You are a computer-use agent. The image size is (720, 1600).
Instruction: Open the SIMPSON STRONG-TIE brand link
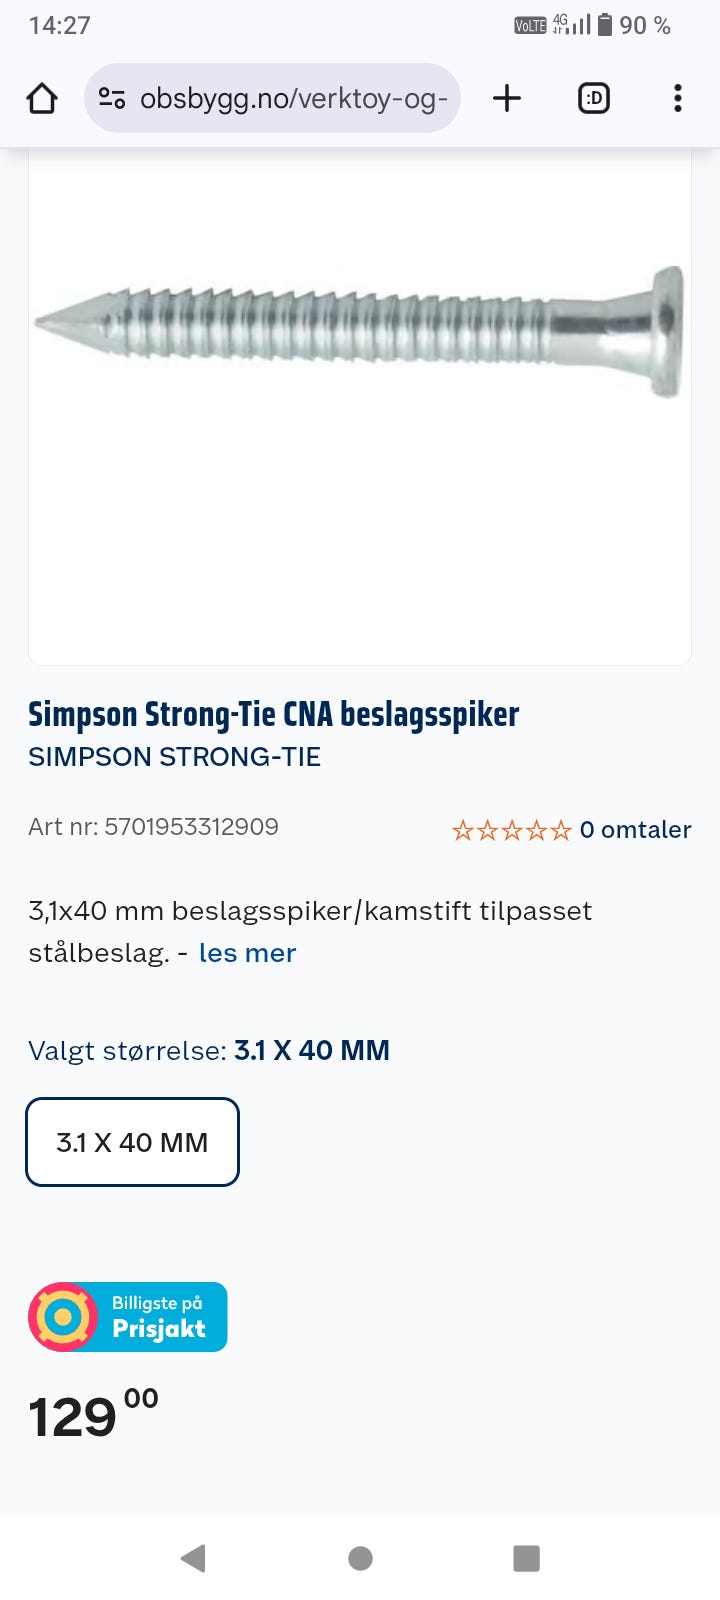(x=174, y=757)
